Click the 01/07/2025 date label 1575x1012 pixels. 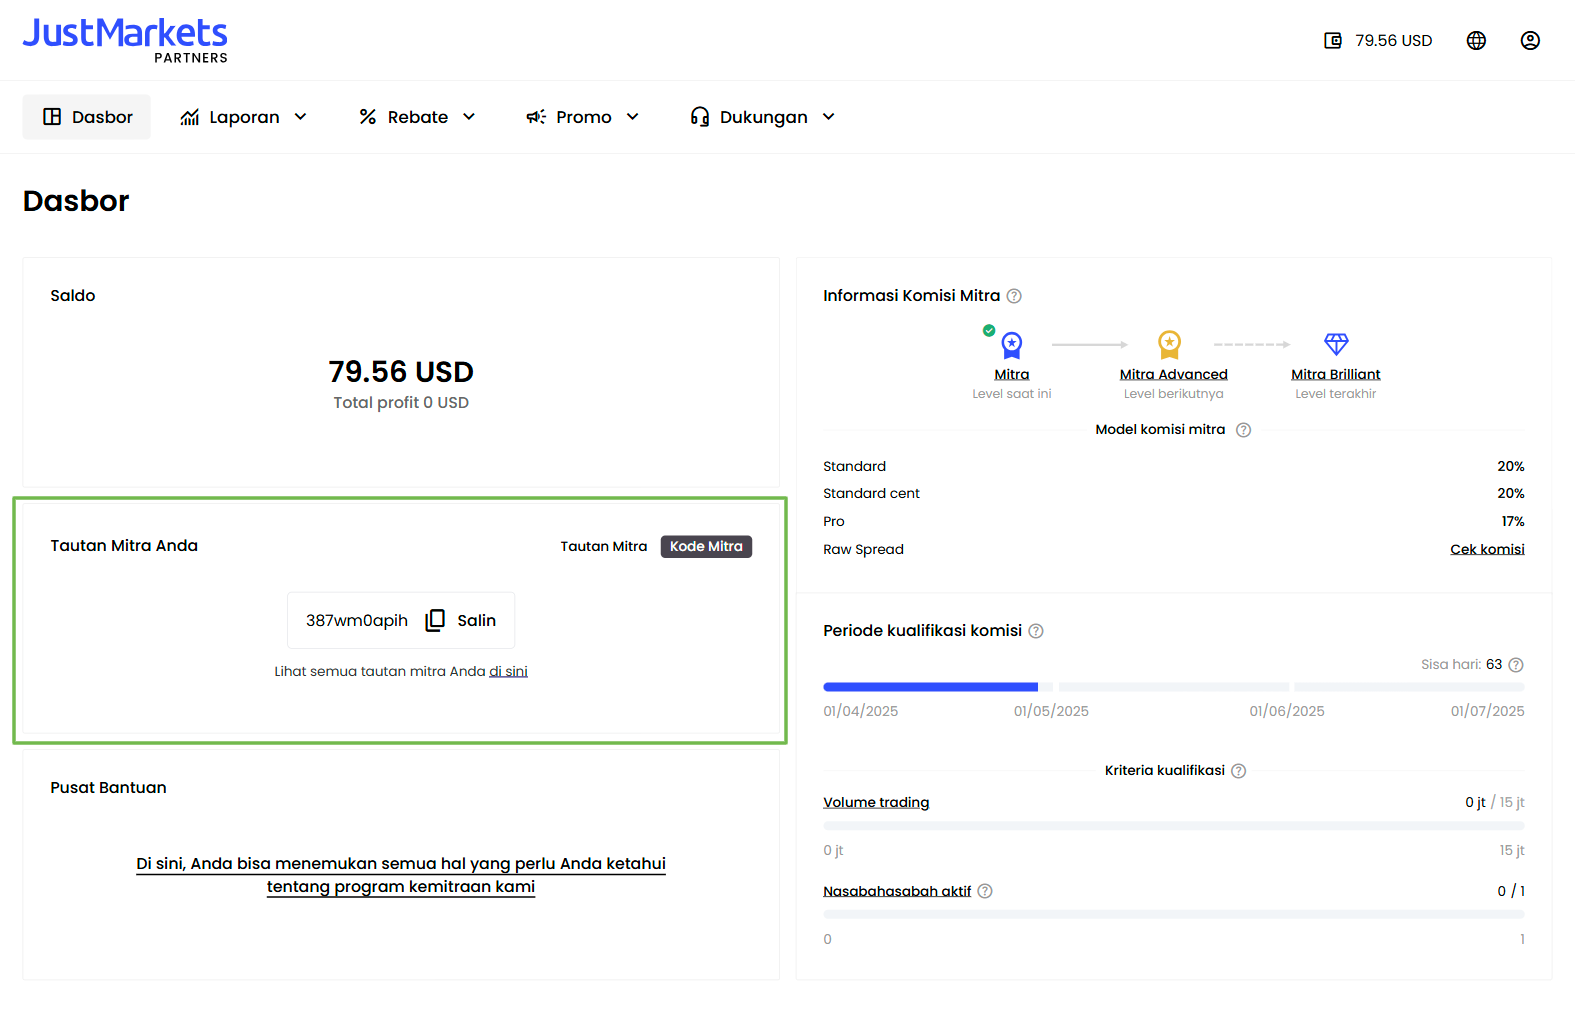(x=1488, y=711)
